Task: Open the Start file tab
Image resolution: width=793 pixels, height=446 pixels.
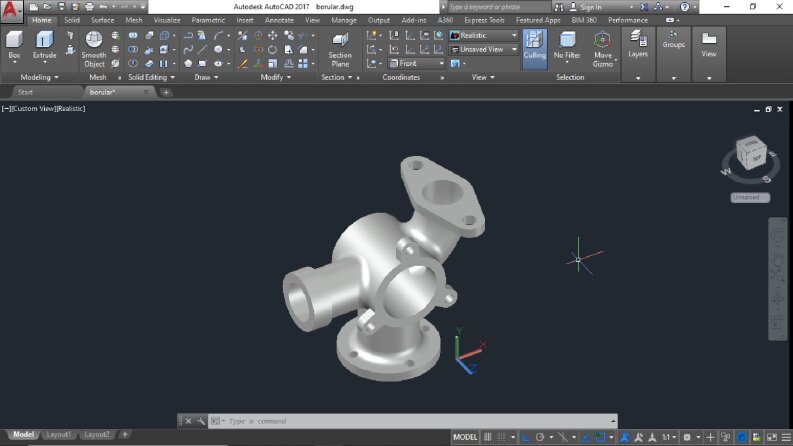Action: pyautogui.click(x=26, y=92)
